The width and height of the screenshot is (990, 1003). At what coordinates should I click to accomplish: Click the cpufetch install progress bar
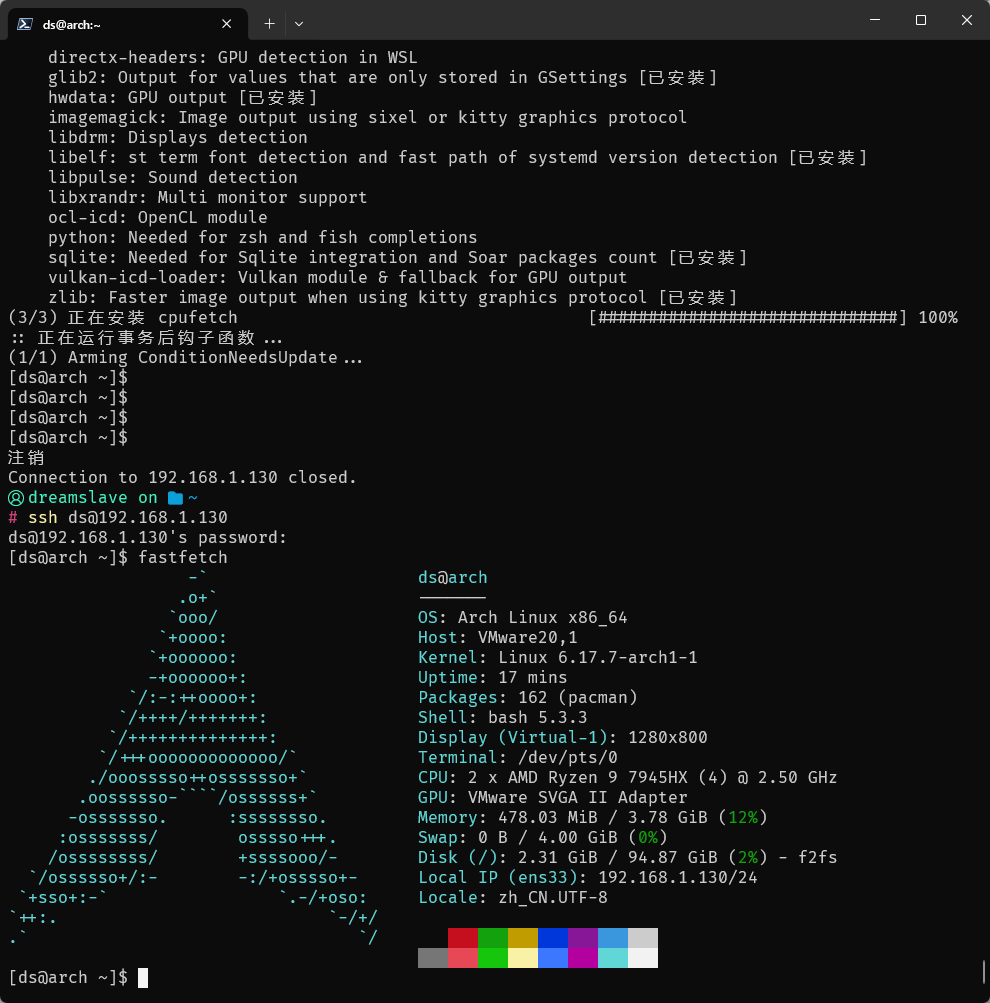(x=748, y=318)
